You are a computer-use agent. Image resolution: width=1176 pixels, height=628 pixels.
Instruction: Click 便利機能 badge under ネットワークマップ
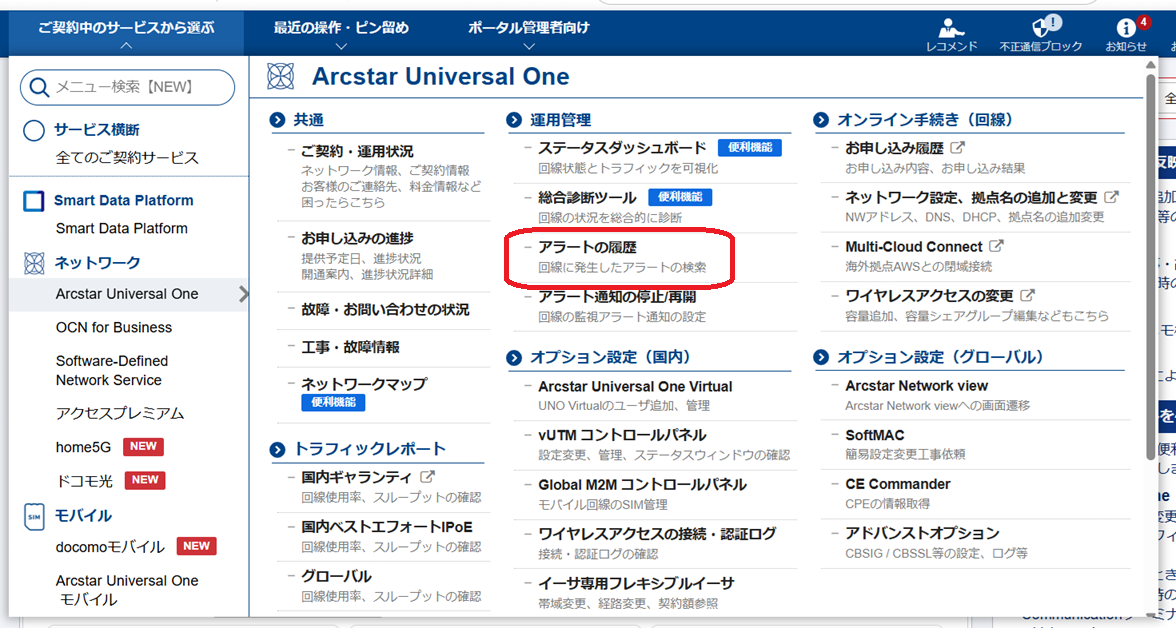pos(334,402)
